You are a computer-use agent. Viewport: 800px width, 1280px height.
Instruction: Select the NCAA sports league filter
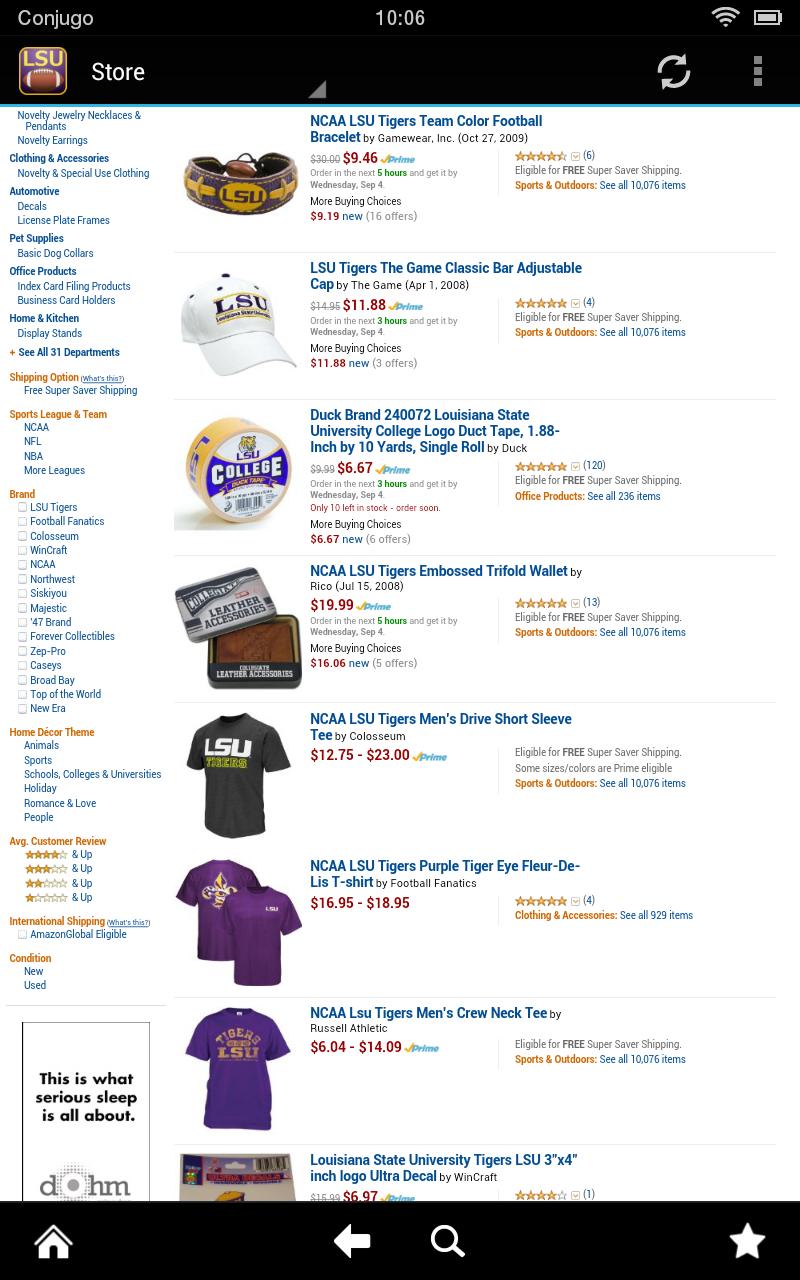pos(36,427)
